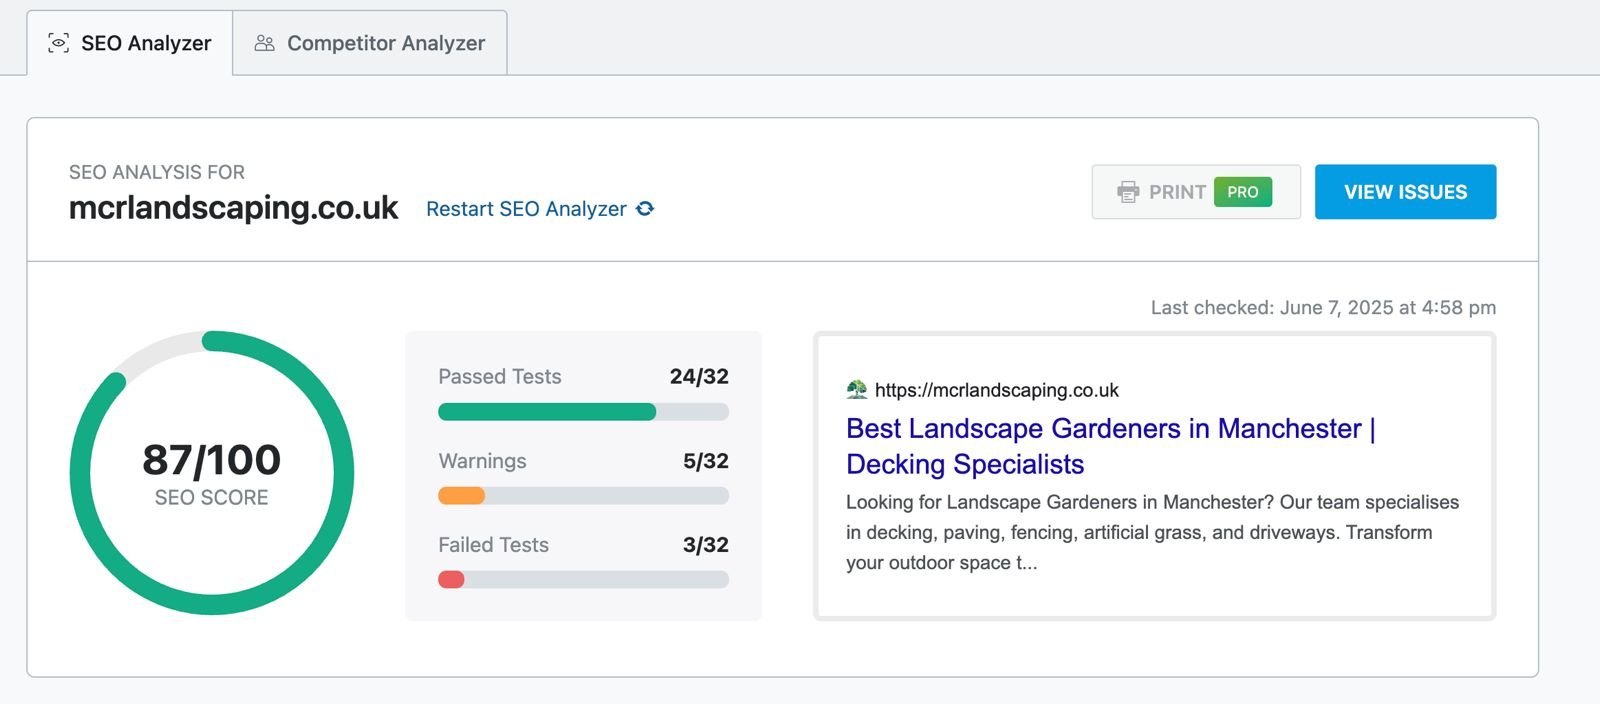The image size is (1600, 704).
Task: Click the 3/32 failed count
Action: pyautogui.click(x=706, y=545)
